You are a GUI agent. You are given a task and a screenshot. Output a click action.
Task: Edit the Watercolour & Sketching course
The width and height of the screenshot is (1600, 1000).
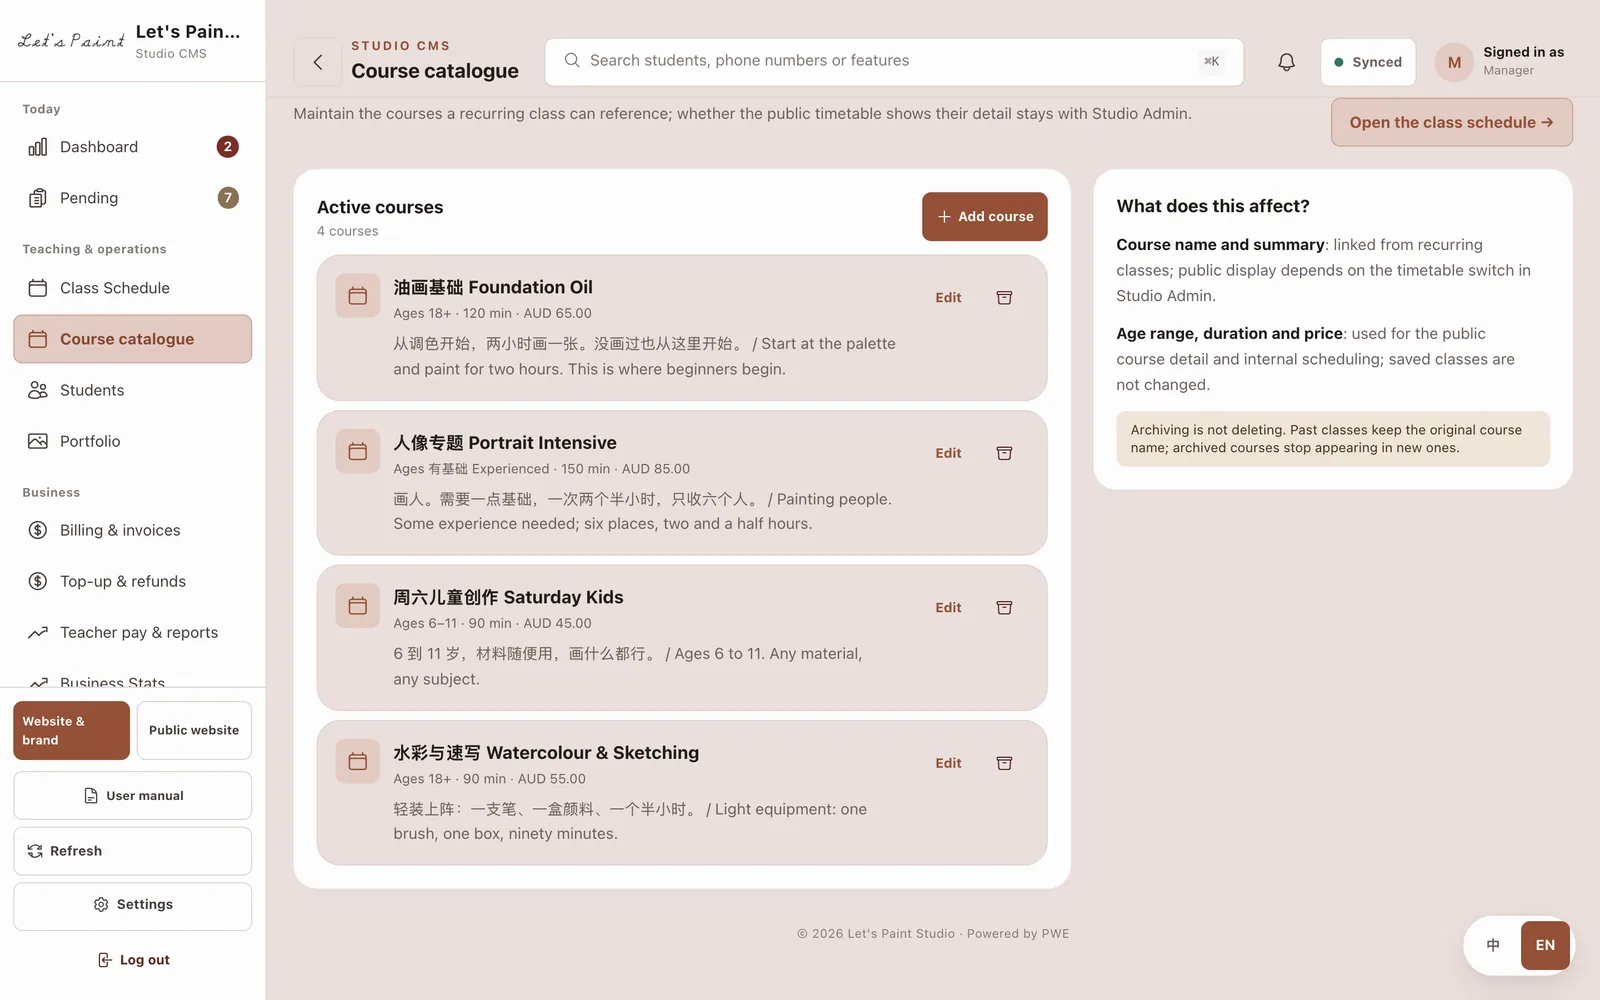pyautogui.click(x=948, y=763)
